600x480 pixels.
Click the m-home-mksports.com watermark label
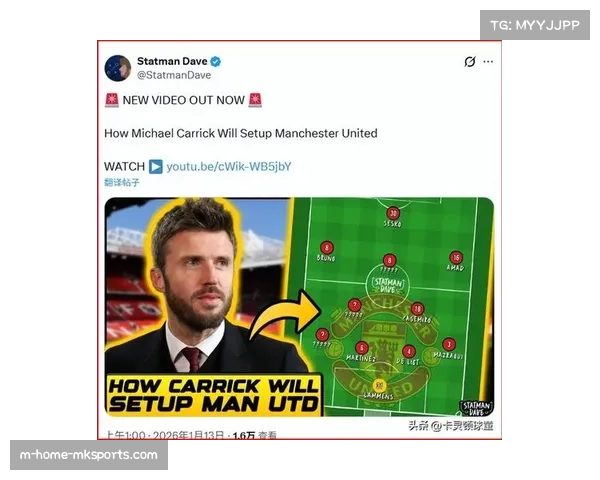pos(89,455)
